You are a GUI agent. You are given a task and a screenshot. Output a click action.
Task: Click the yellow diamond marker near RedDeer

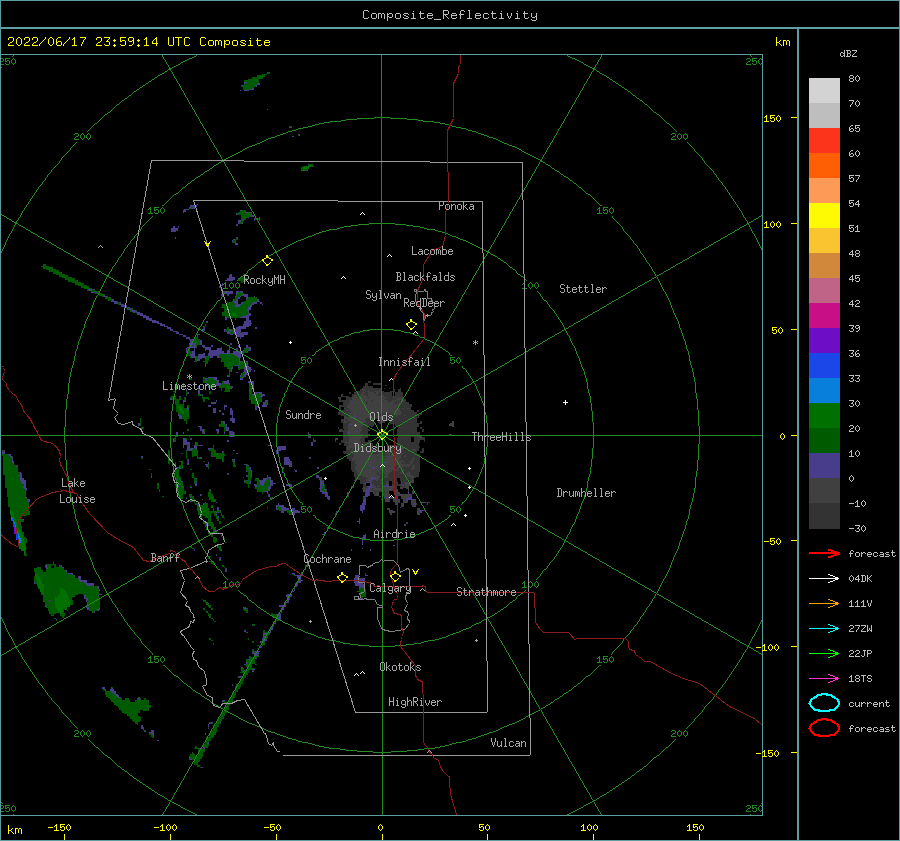tap(411, 324)
